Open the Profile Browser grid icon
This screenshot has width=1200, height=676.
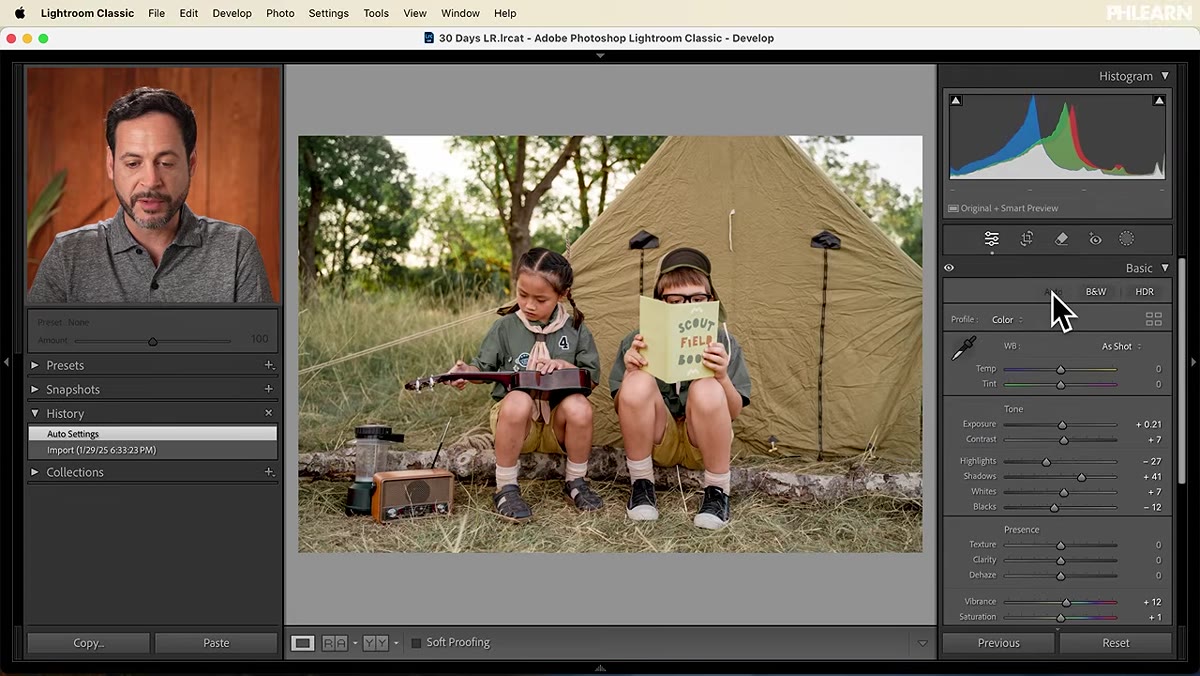click(x=1154, y=319)
